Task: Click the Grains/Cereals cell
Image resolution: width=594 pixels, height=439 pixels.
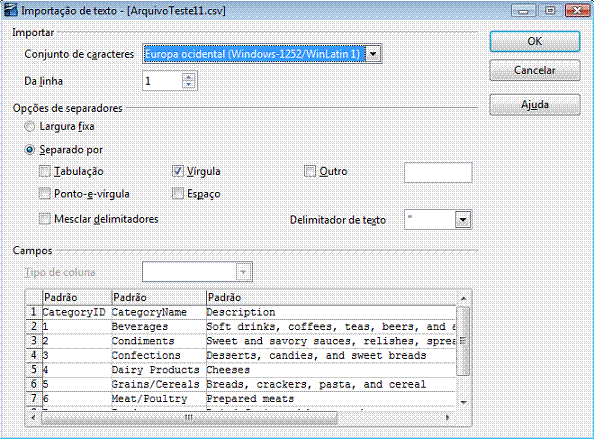Action: pos(159,384)
